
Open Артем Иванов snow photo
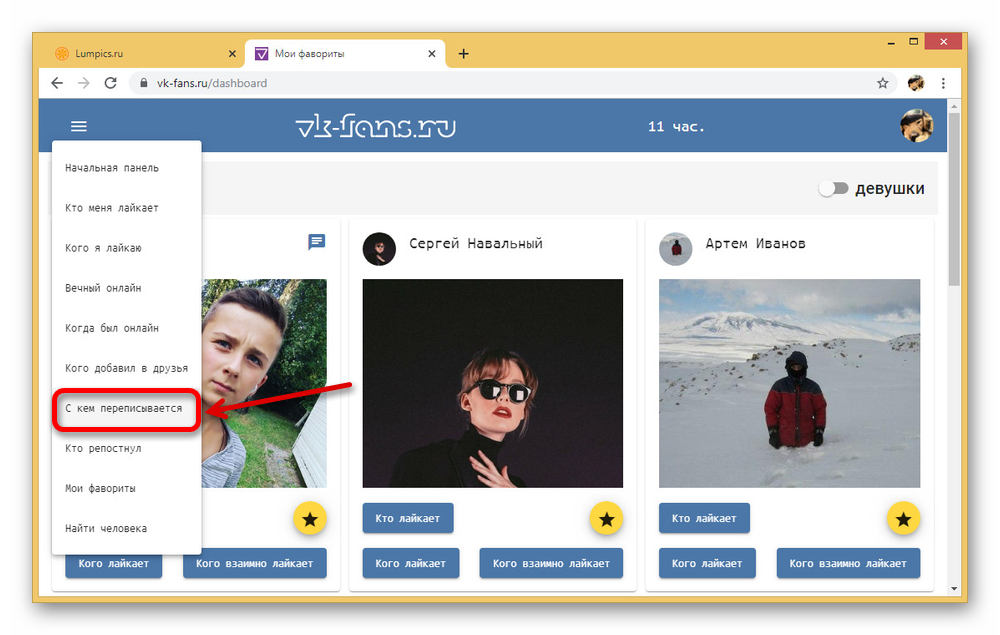click(x=790, y=383)
